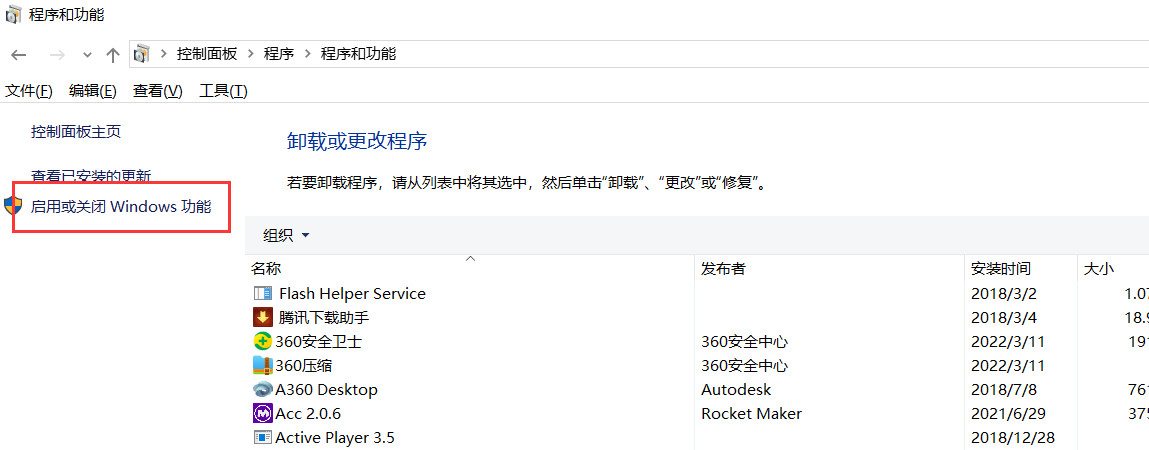Viewport: 1149px width, 450px height.
Task: Open 启用或关闭 Windows 功能 link
Action: click(x=121, y=207)
